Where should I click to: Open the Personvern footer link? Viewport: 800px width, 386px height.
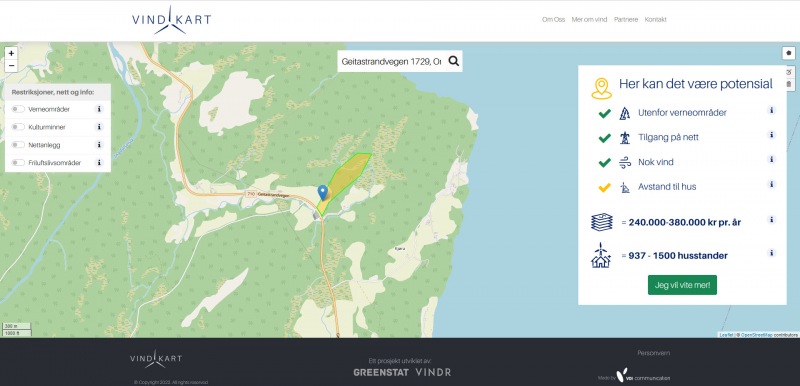coord(654,353)
